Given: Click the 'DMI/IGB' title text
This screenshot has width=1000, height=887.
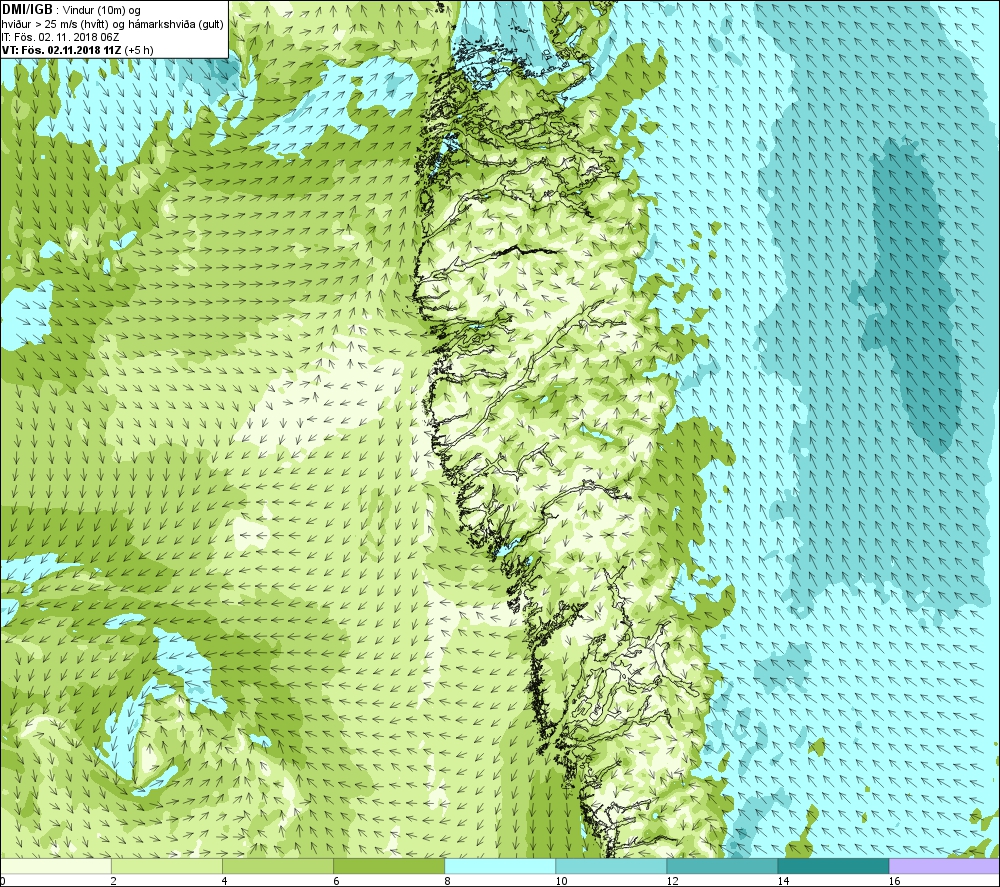Looking at the screenshot, I should pyautogui.click(x=27, y=10).
